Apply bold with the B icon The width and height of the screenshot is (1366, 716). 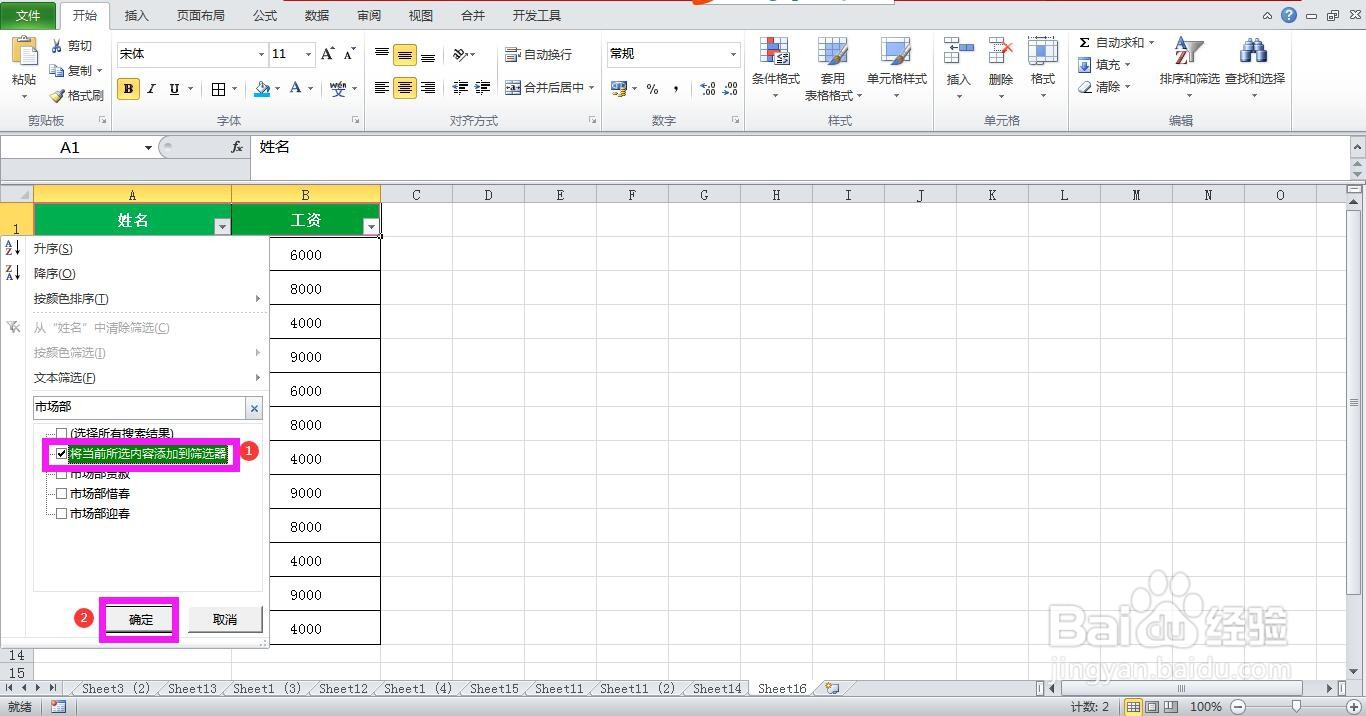coord(128,89)
